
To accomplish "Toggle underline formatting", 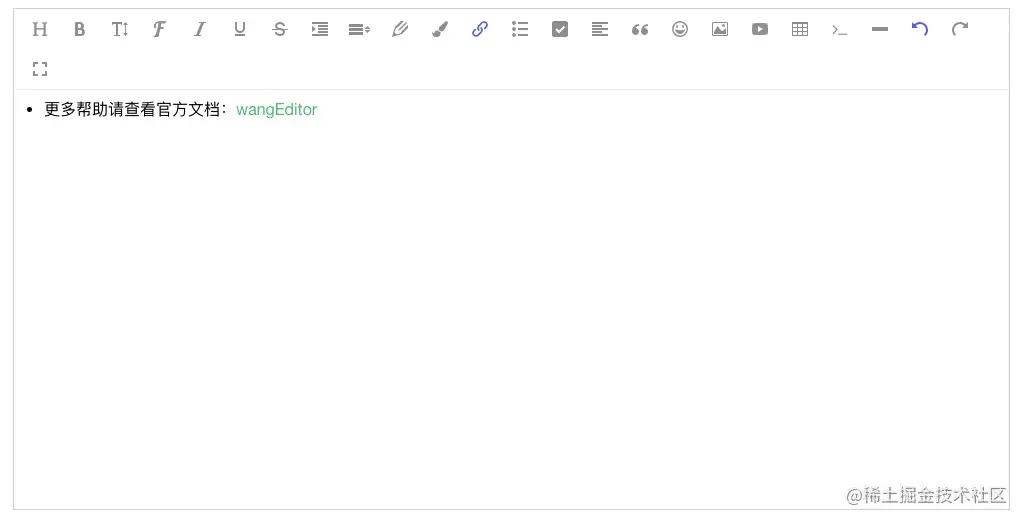I will (239, 29).
